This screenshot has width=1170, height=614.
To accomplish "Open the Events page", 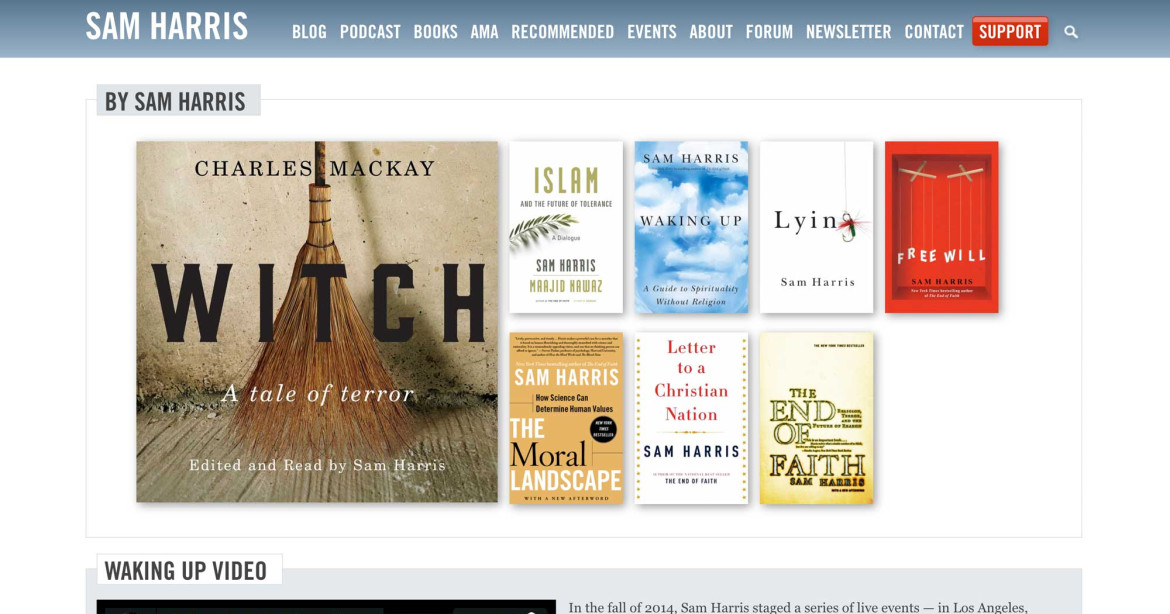I will pyautogui.click(x=651, y=32).
